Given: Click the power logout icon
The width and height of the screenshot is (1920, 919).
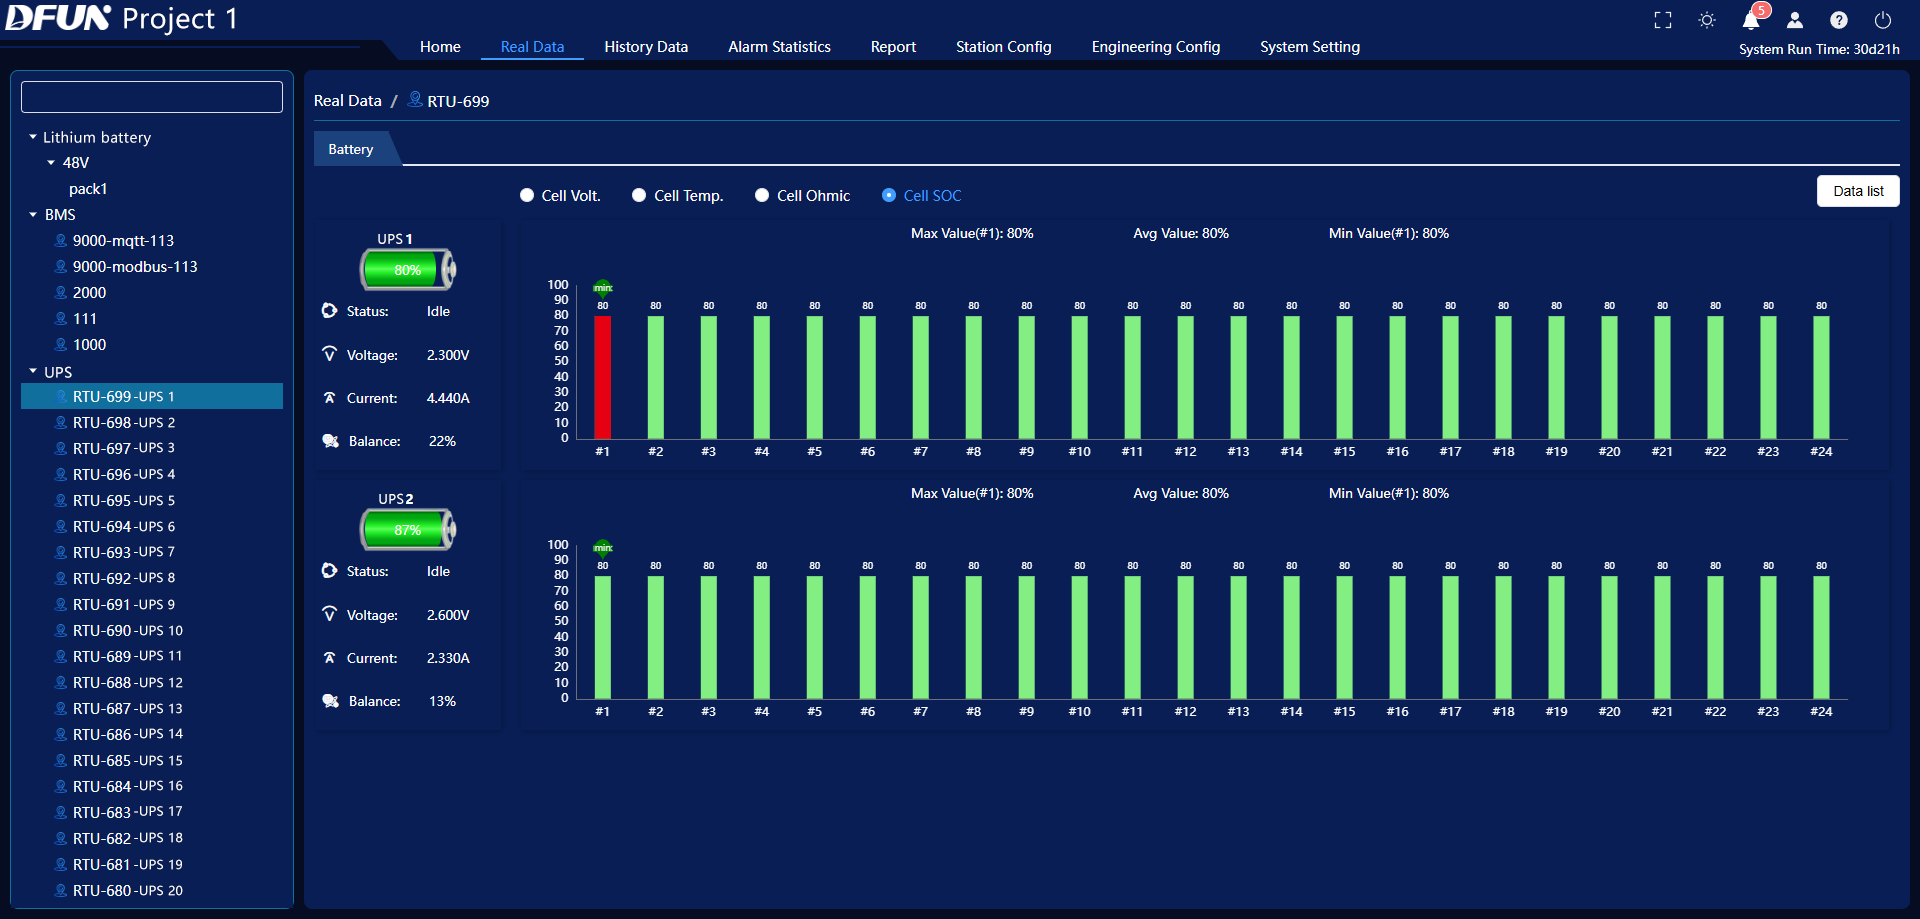Looking at the screenshot, I should [1883, 20].
